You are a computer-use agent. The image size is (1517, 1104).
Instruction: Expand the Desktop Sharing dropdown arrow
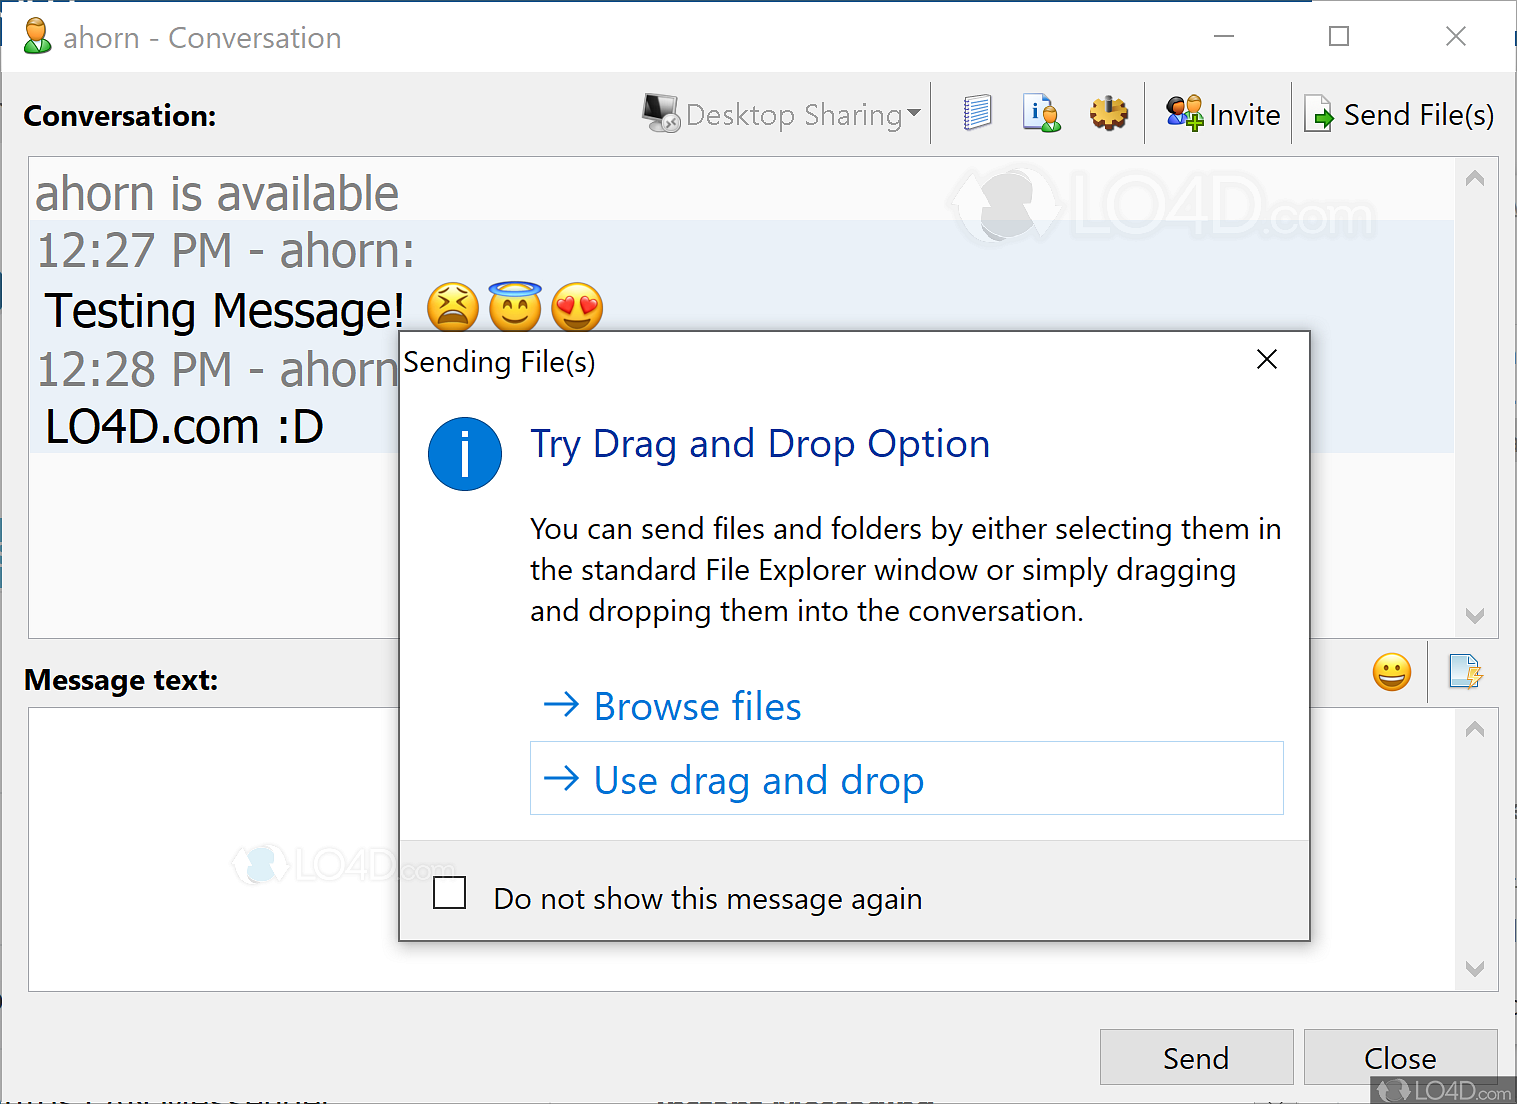point(913,114)
